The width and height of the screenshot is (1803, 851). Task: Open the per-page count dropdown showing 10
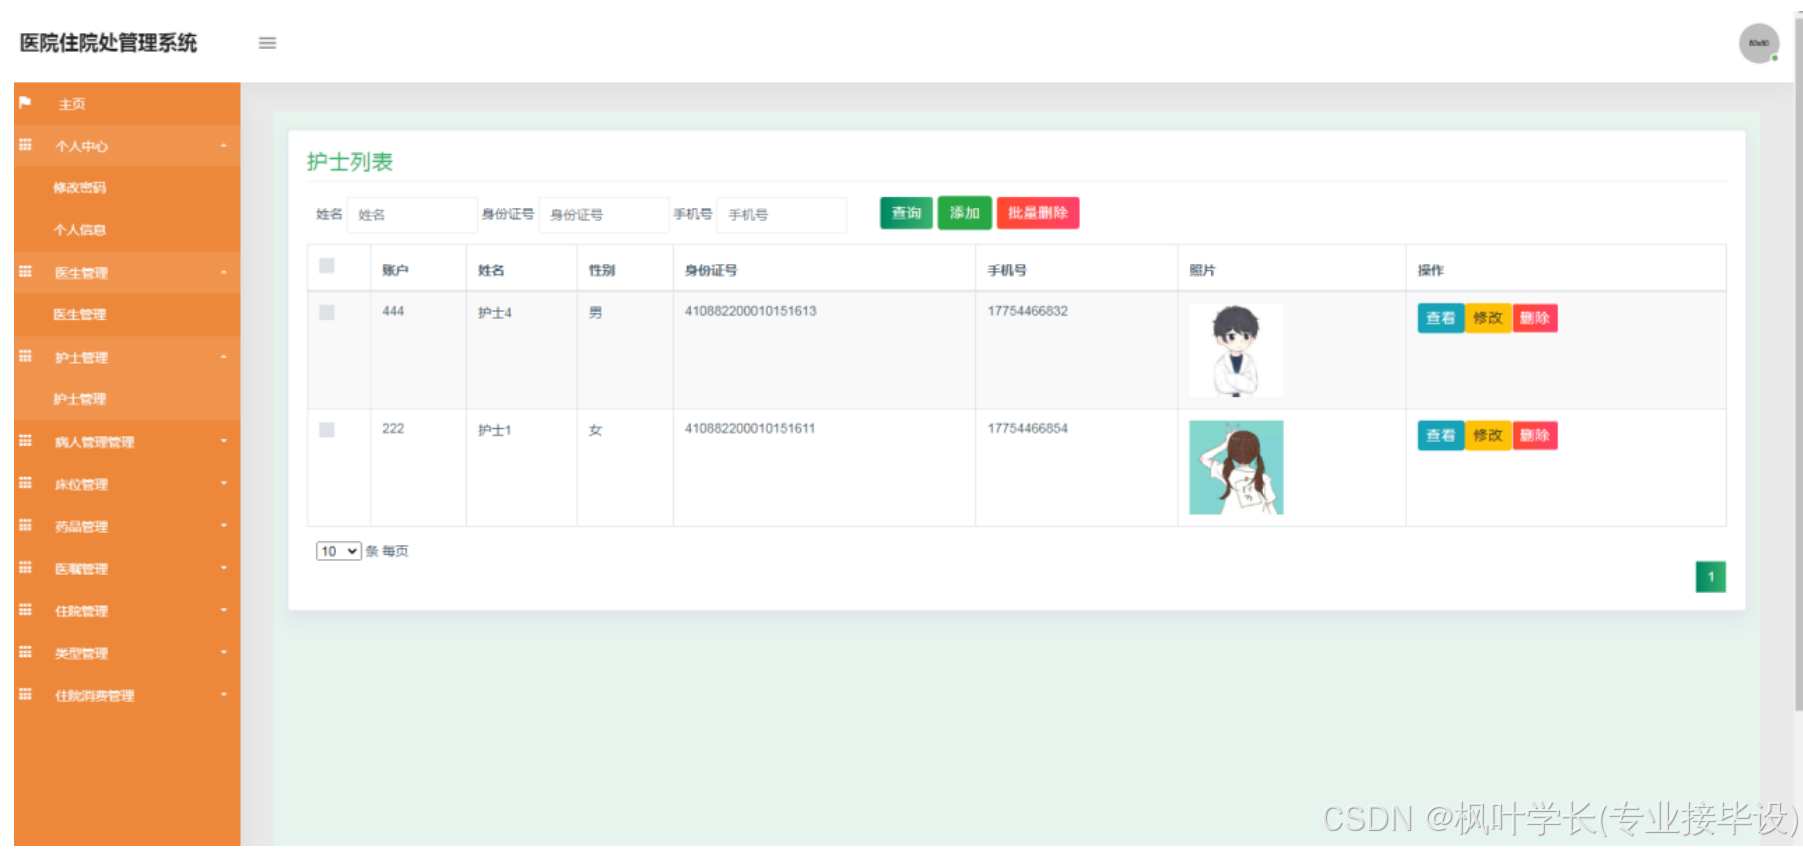coord(338,551)
